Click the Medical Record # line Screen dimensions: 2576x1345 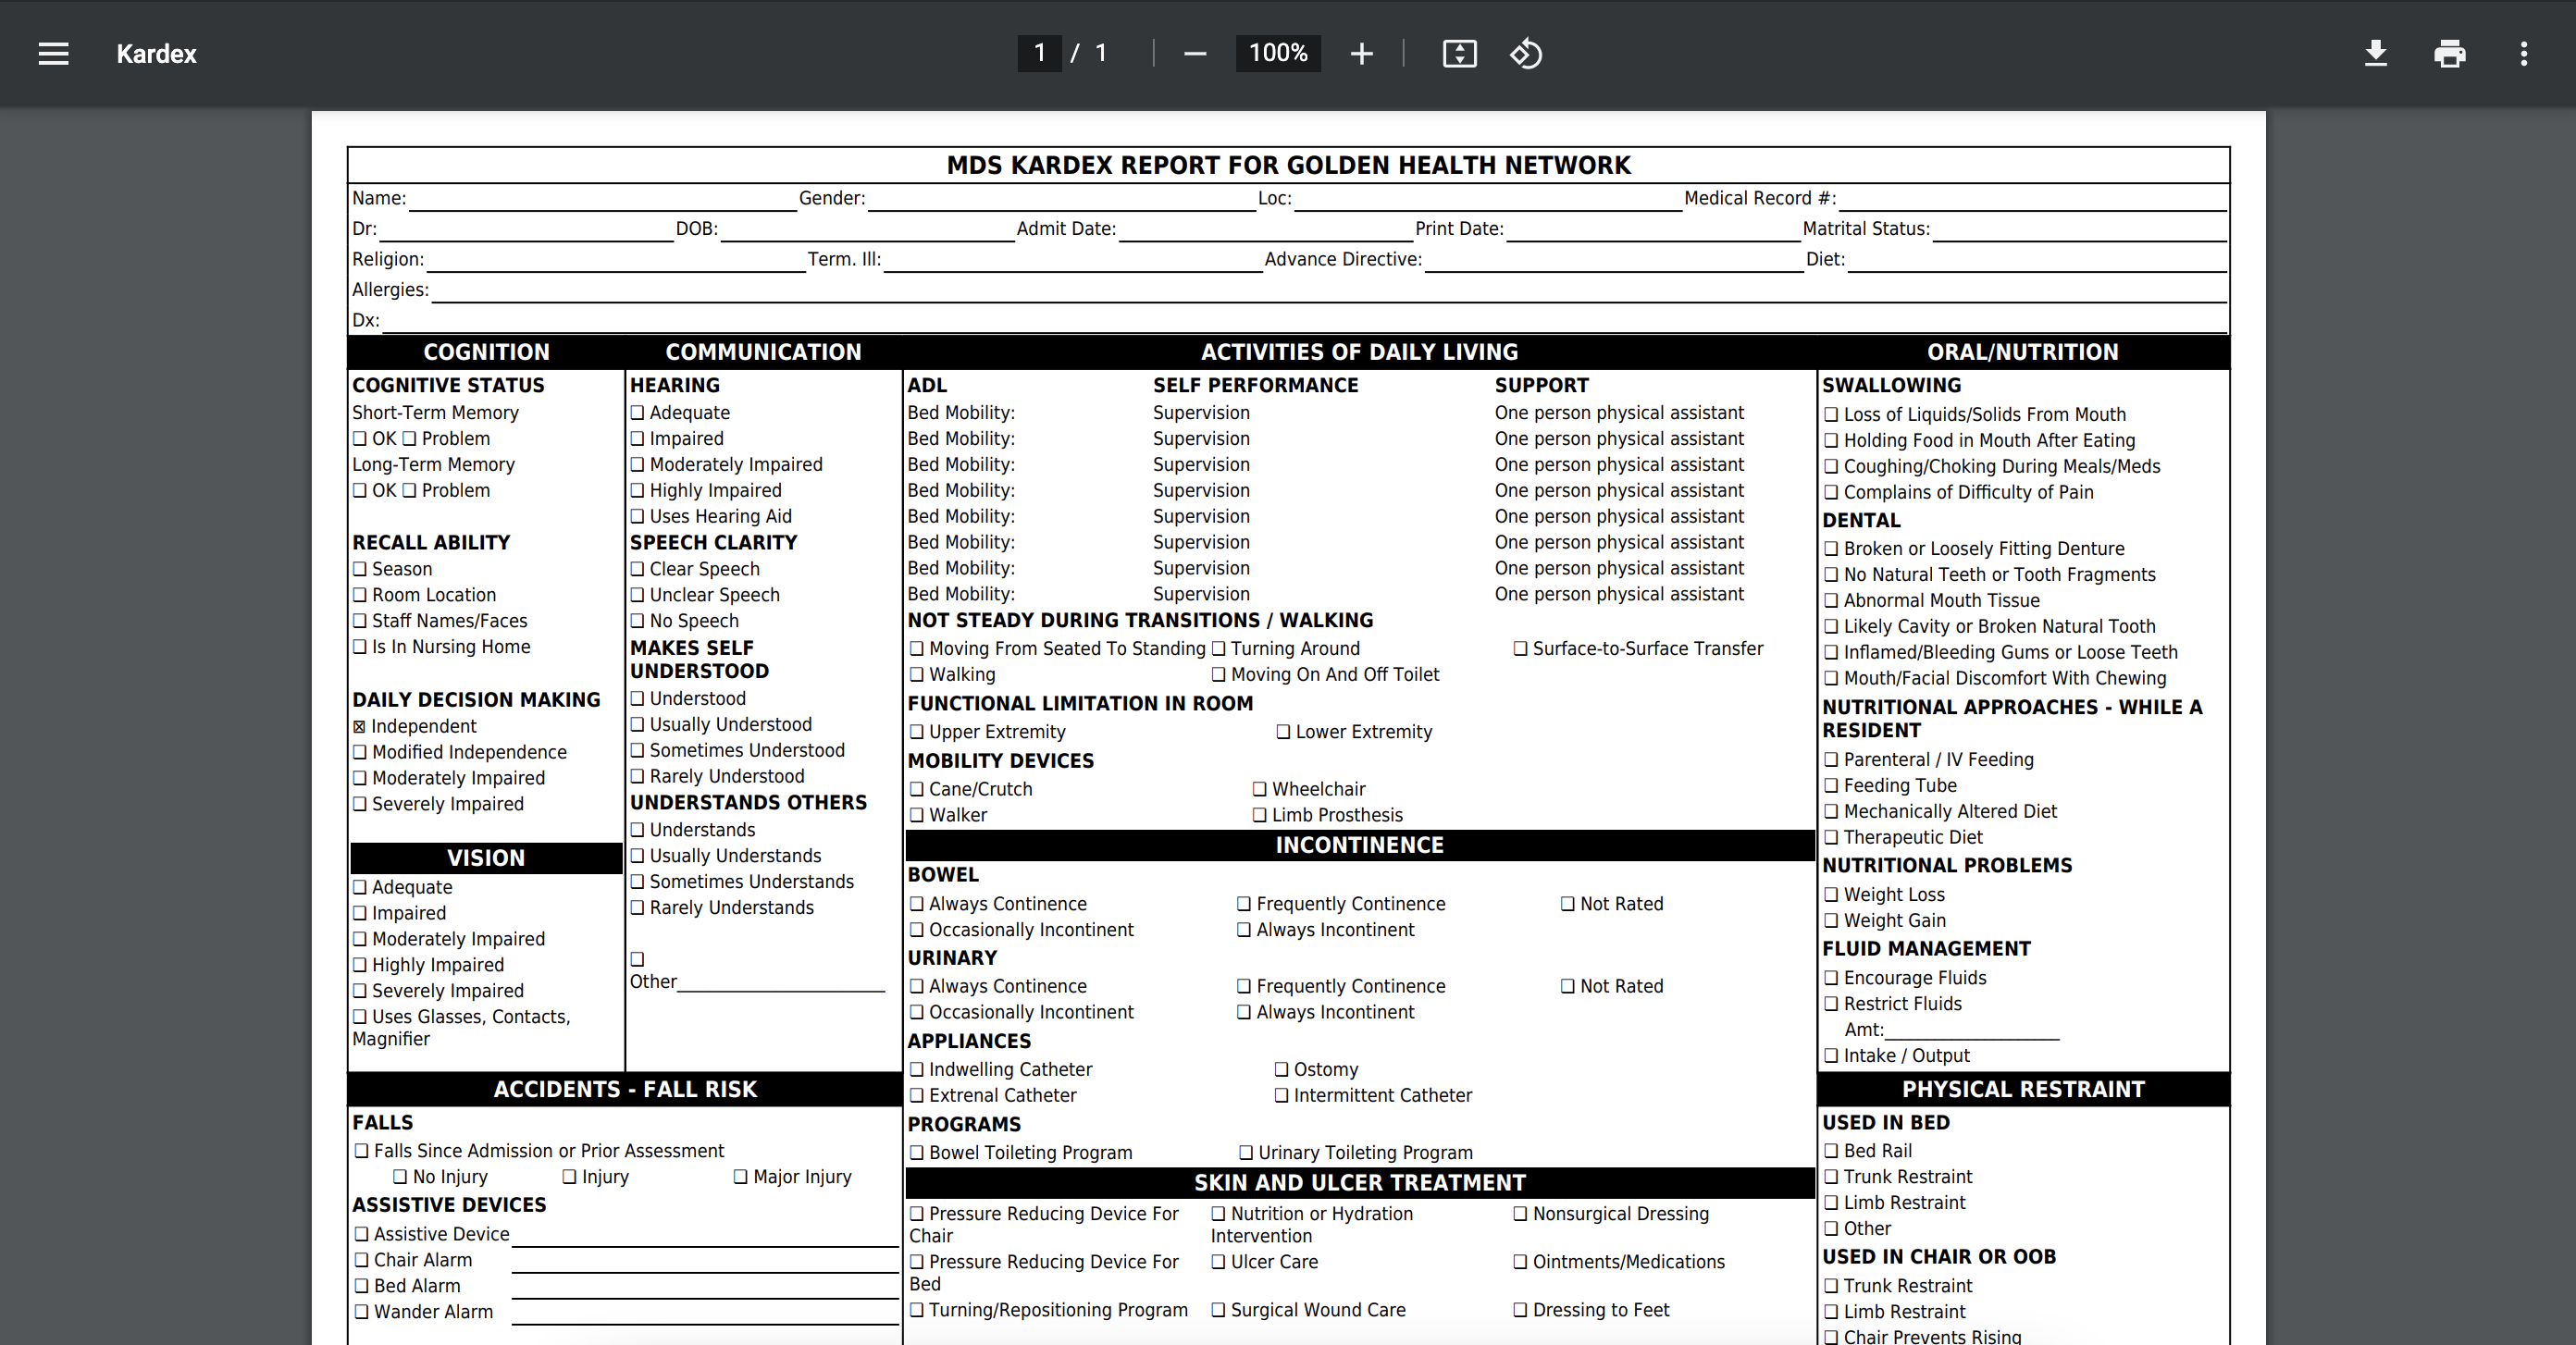(2032, 200)
